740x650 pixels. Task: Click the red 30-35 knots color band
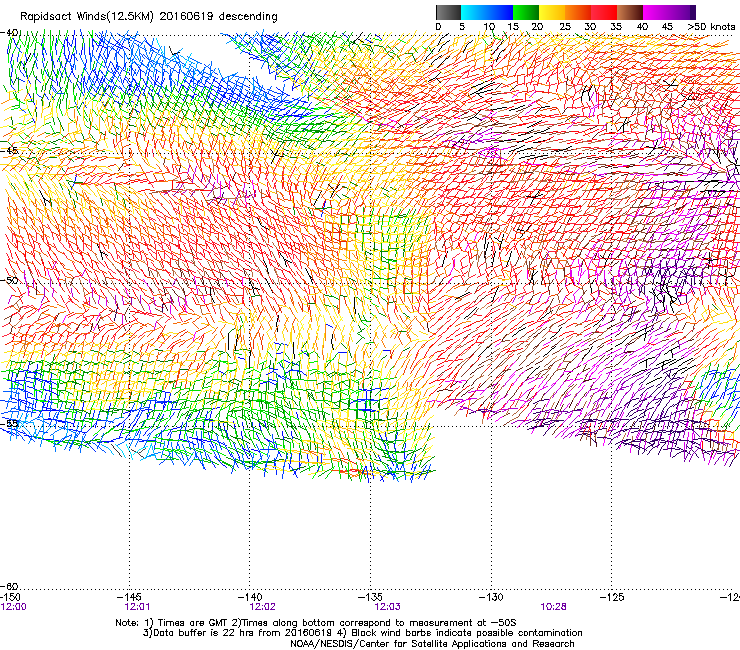604,12
